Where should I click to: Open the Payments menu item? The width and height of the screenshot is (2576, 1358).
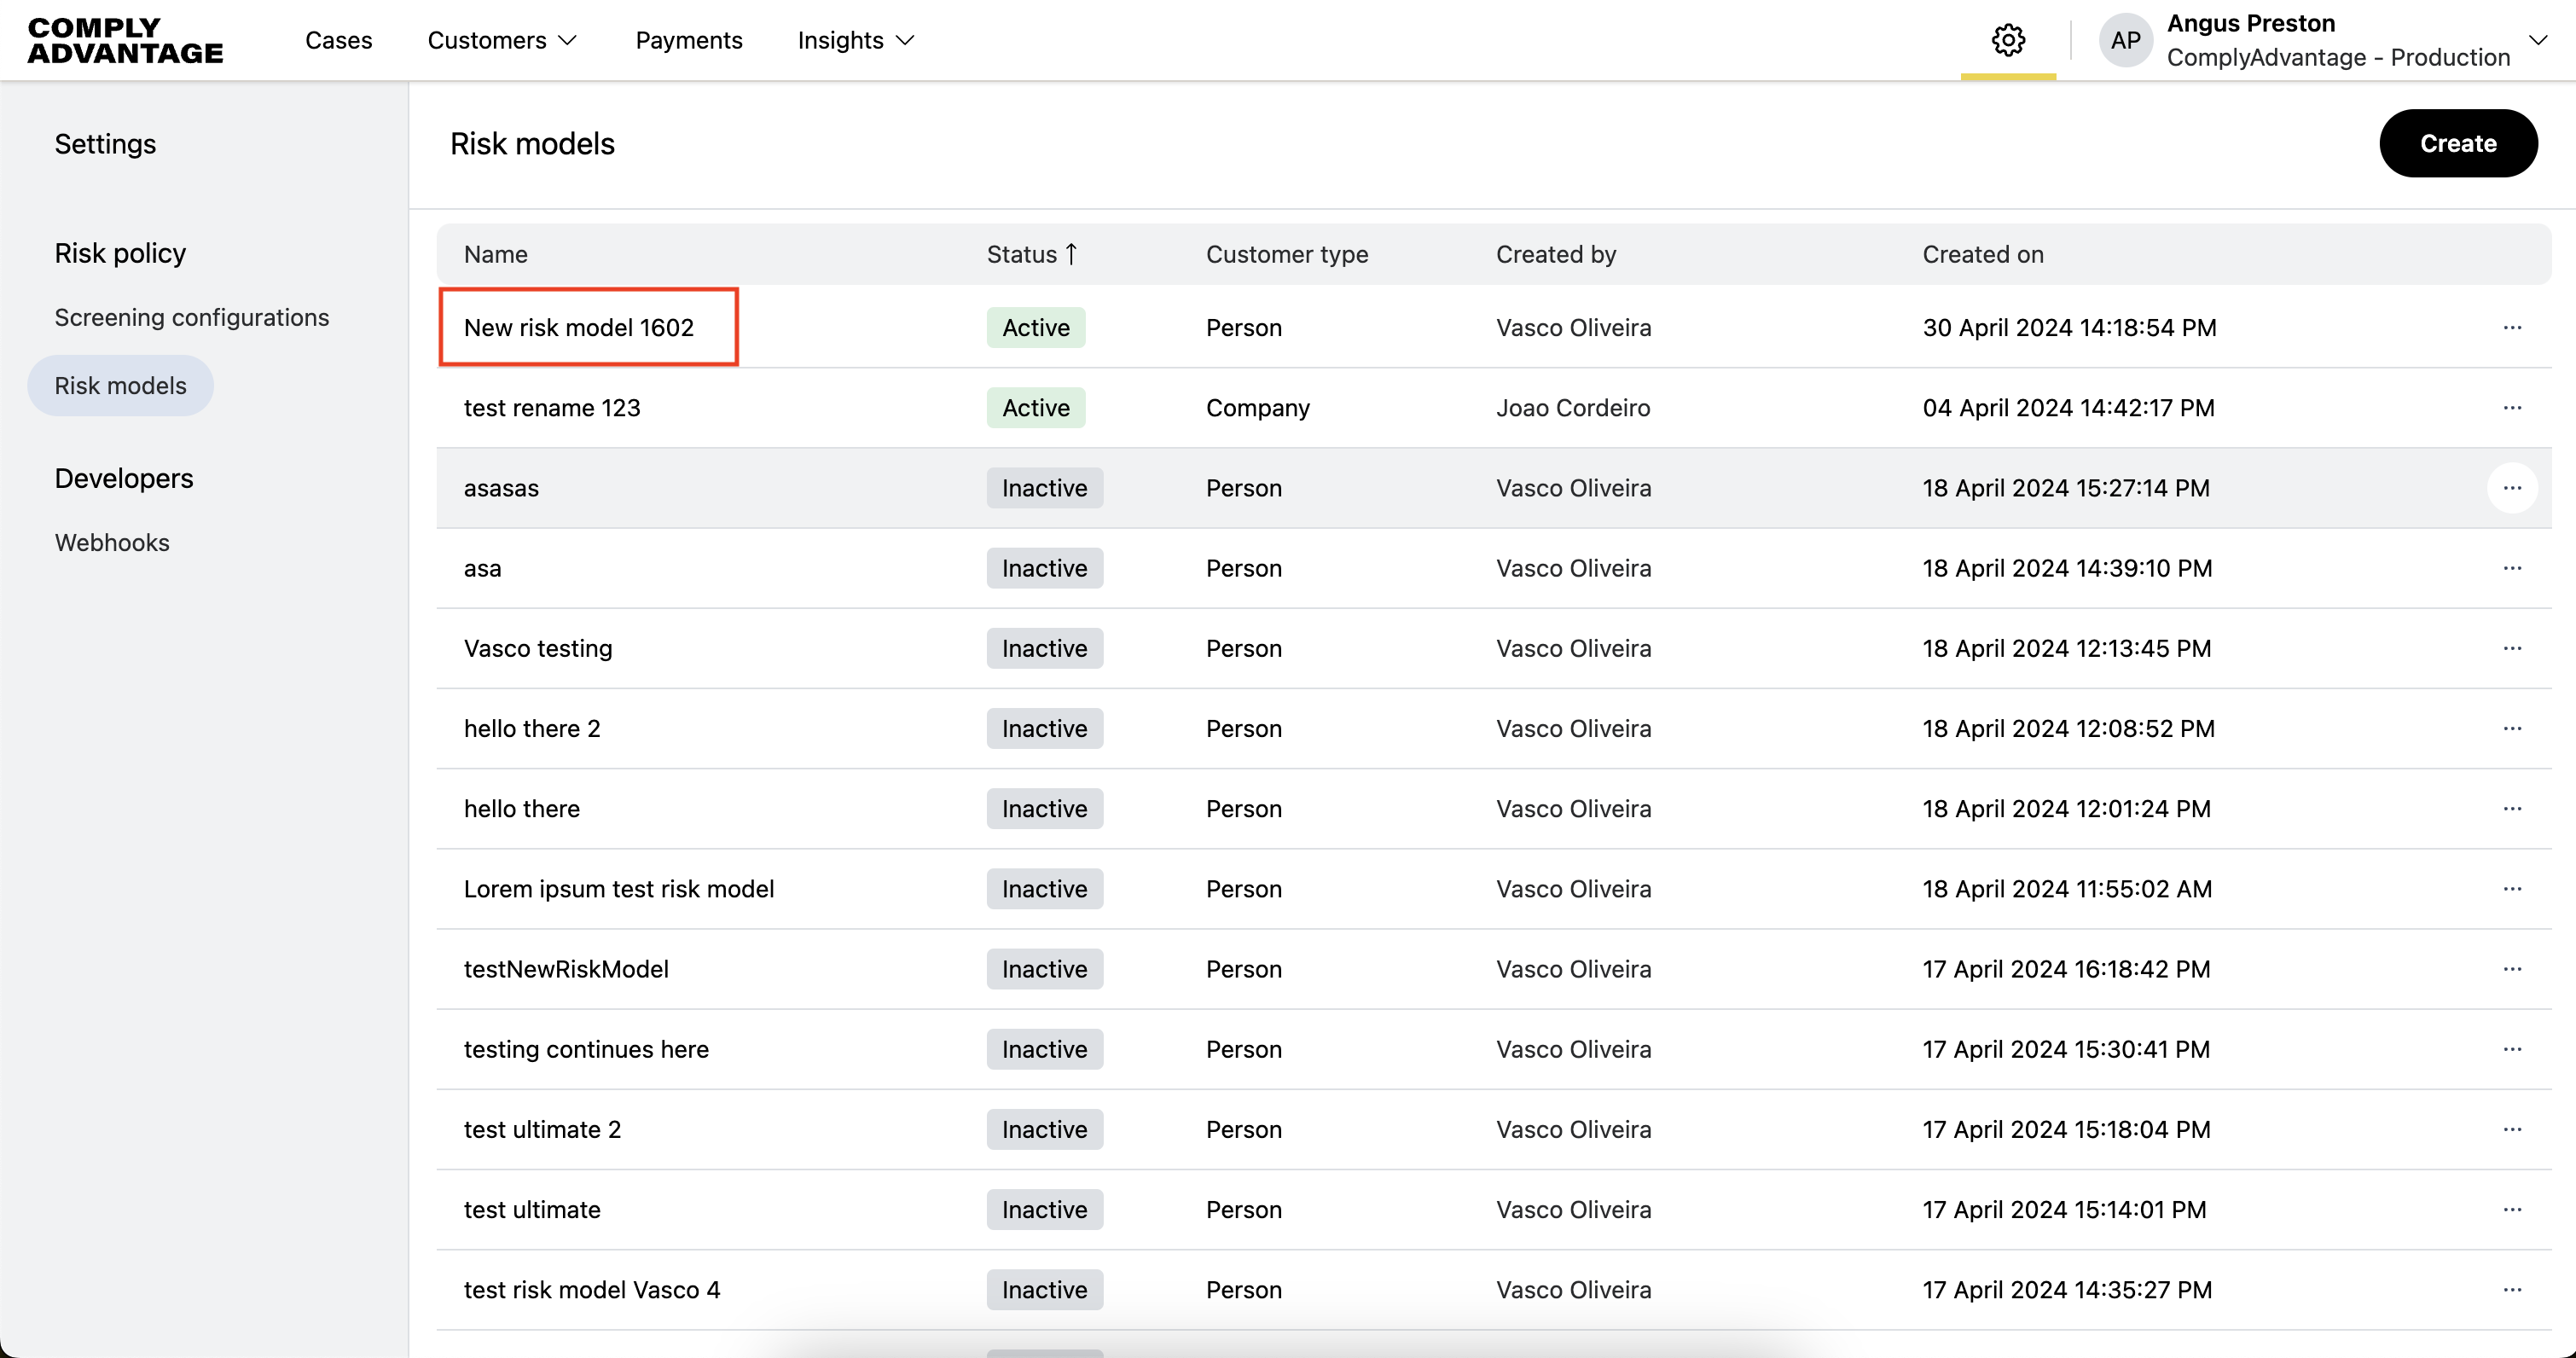pos(688,40)
